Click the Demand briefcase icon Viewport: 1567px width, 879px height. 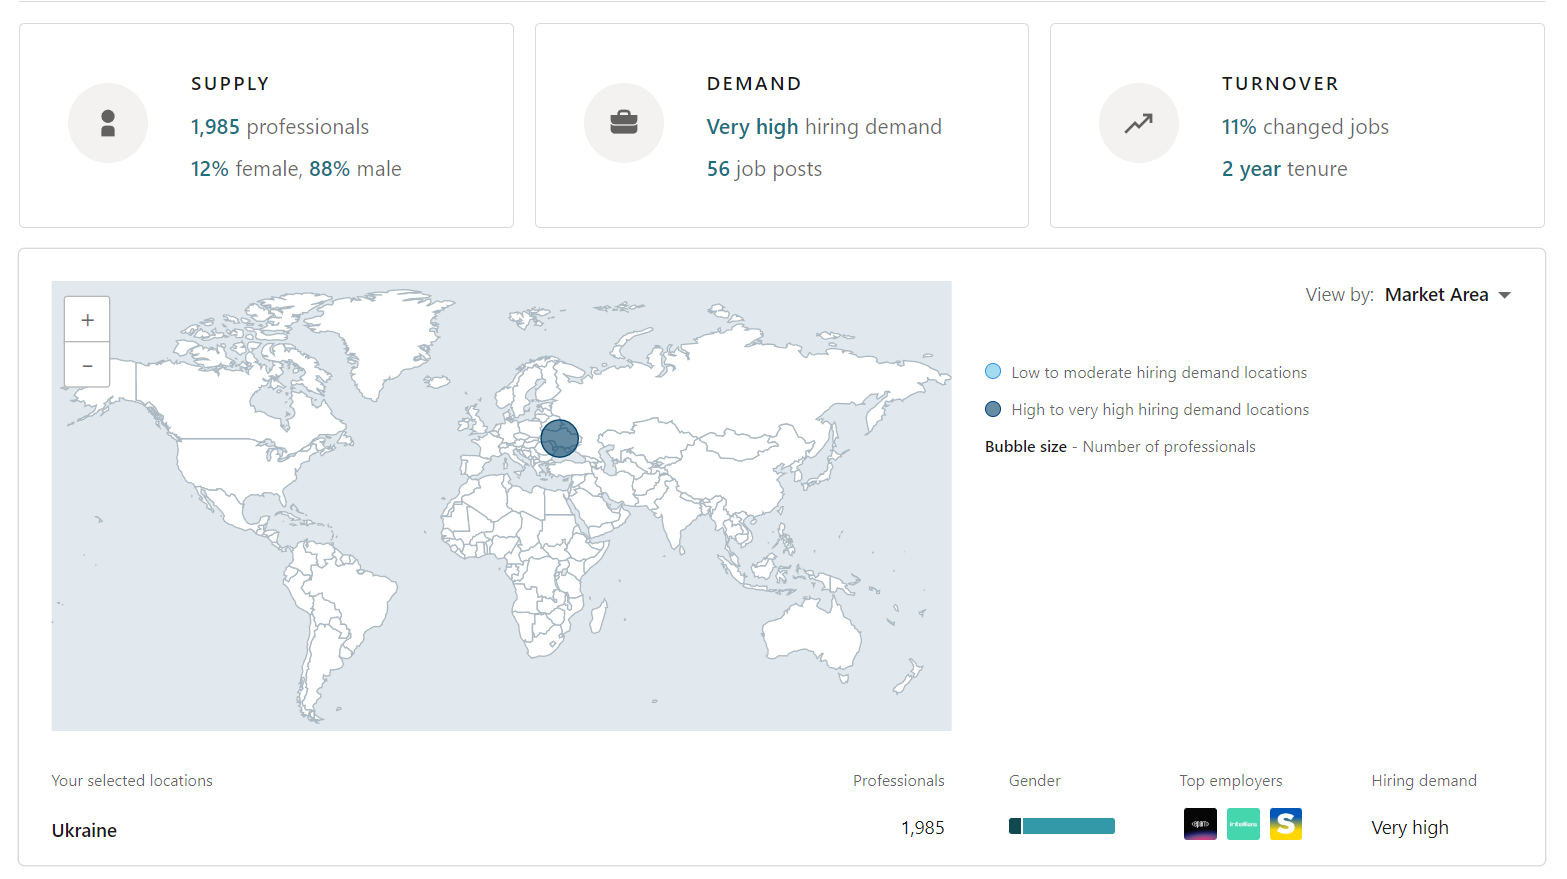(623, 122)
